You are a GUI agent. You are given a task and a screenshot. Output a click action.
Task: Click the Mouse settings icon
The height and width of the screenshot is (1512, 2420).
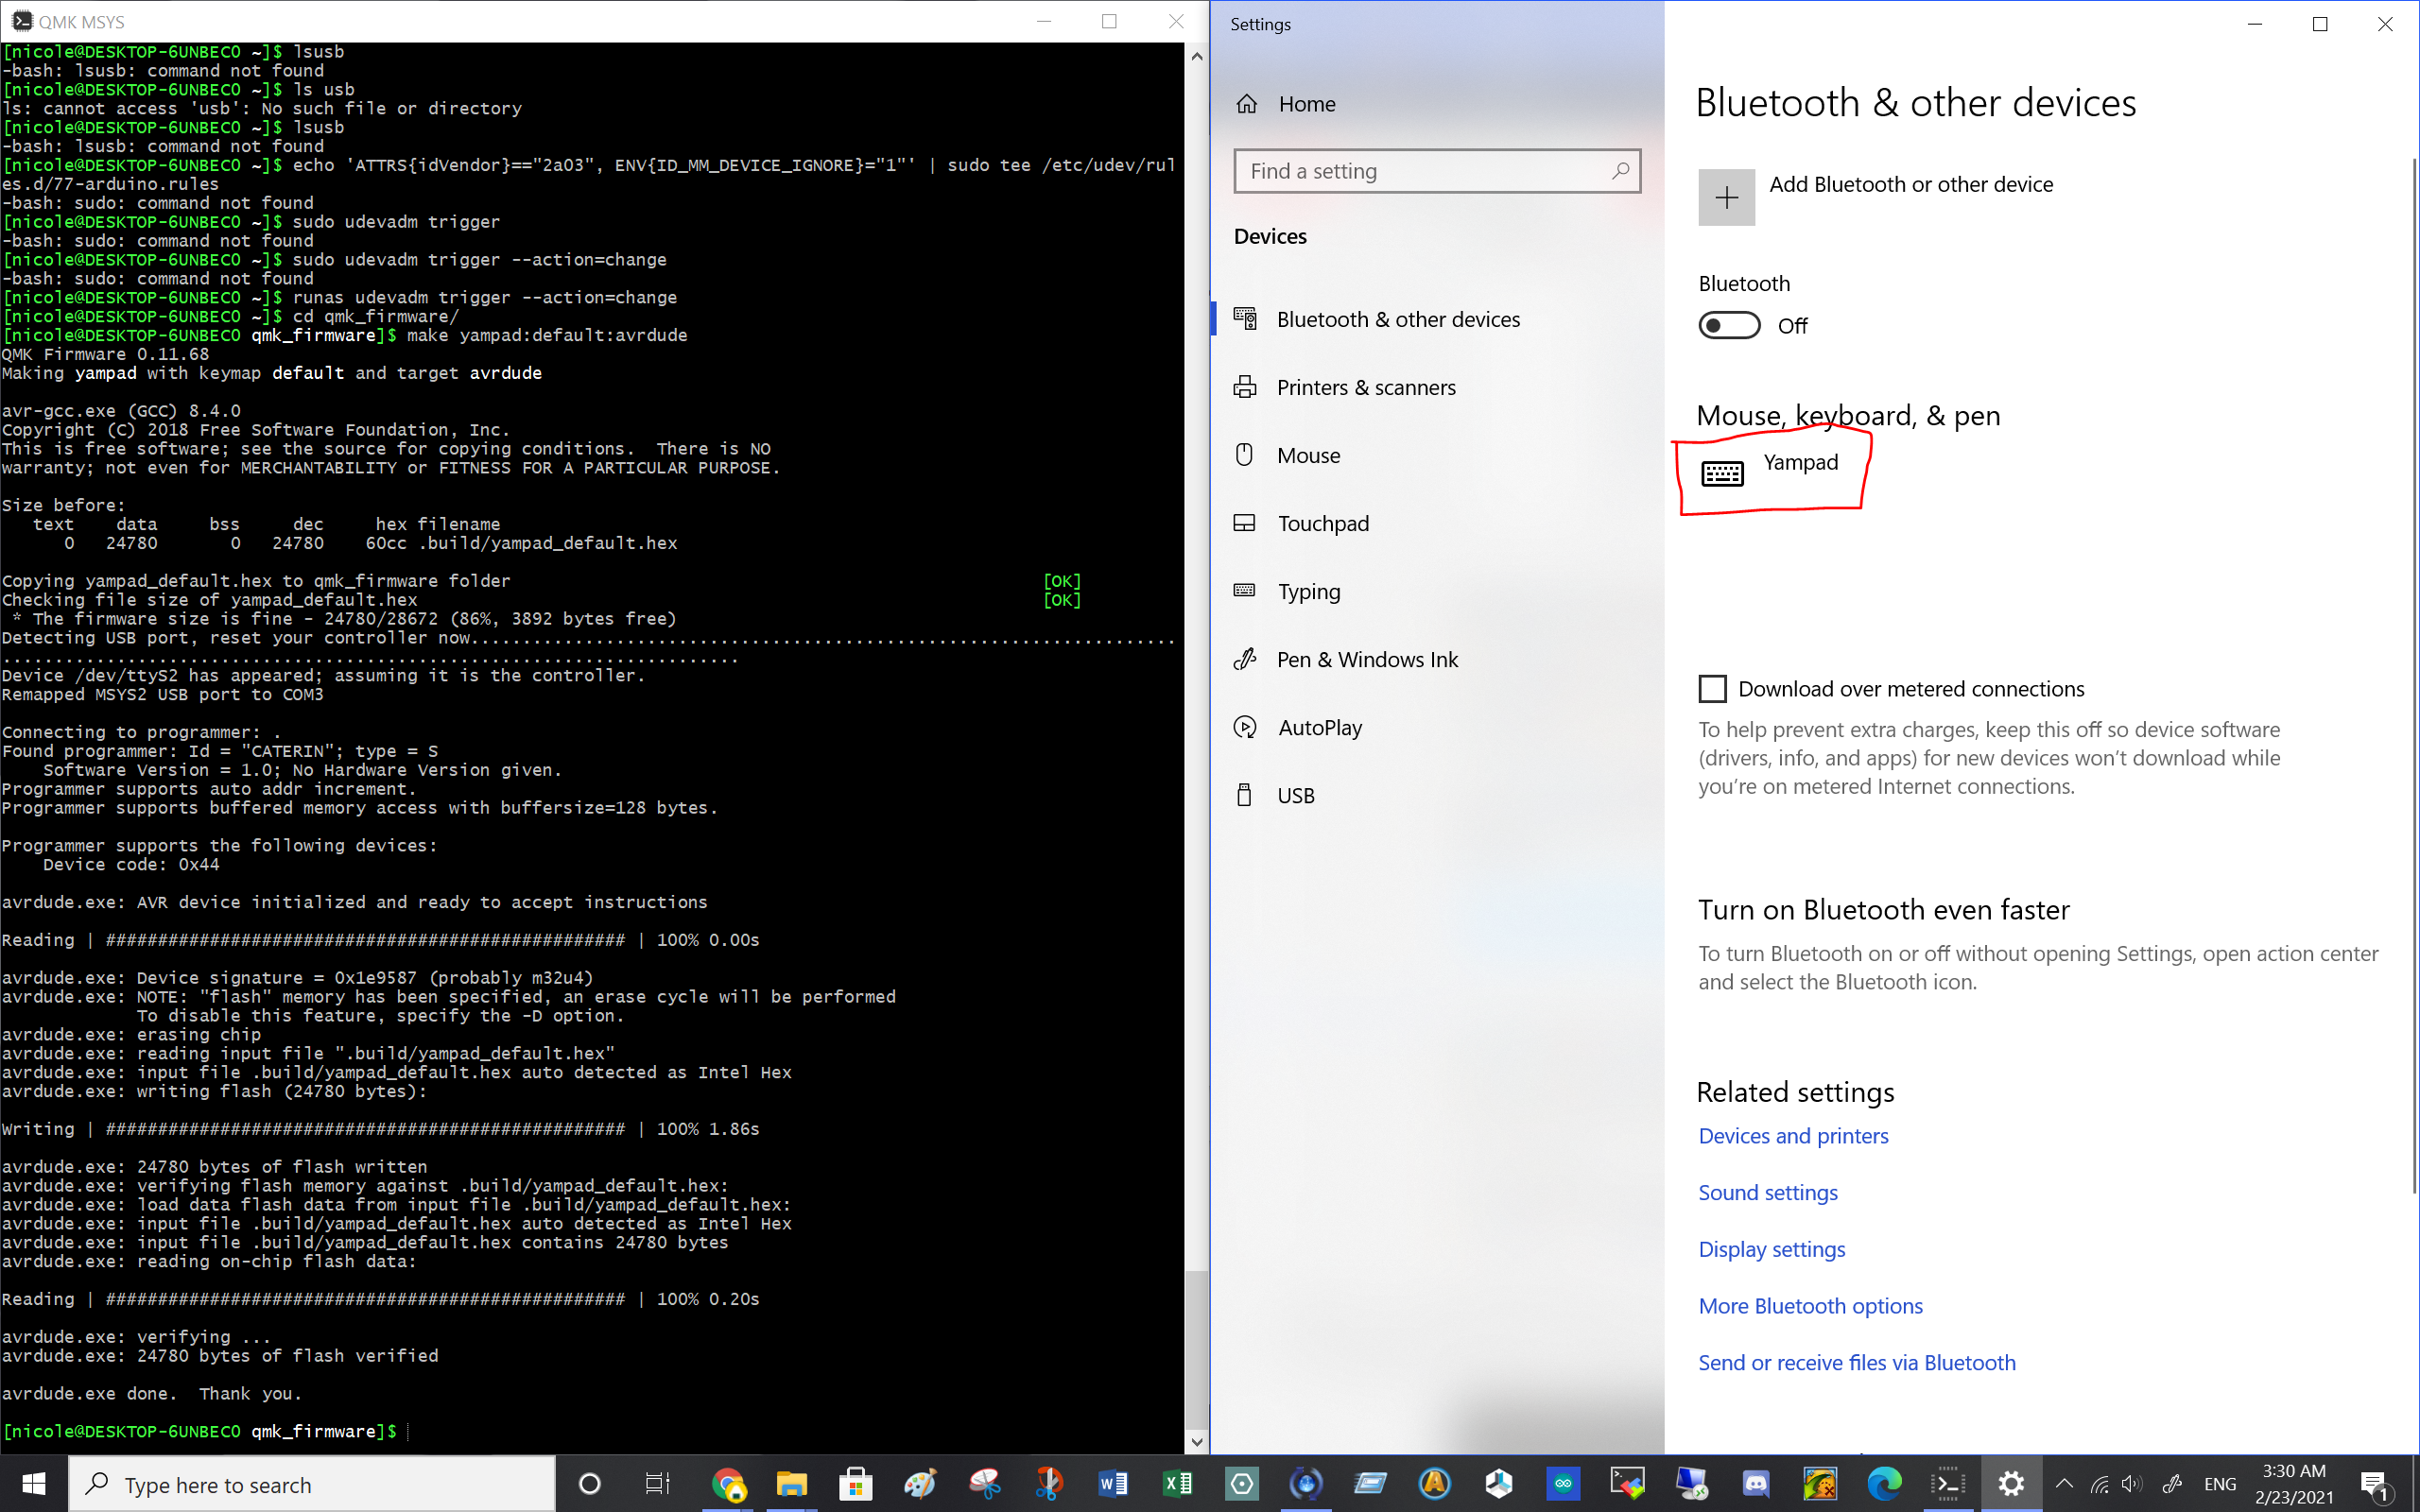pos(1244,455)
